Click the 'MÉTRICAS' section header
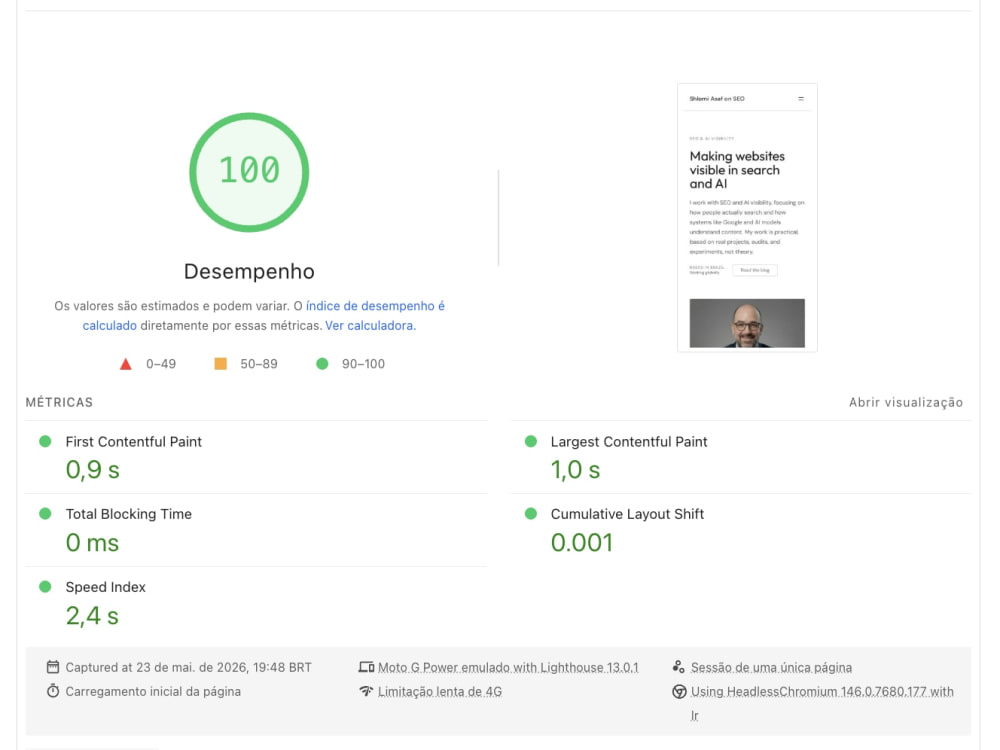The image size is (1000, 750). pos(59,402)
